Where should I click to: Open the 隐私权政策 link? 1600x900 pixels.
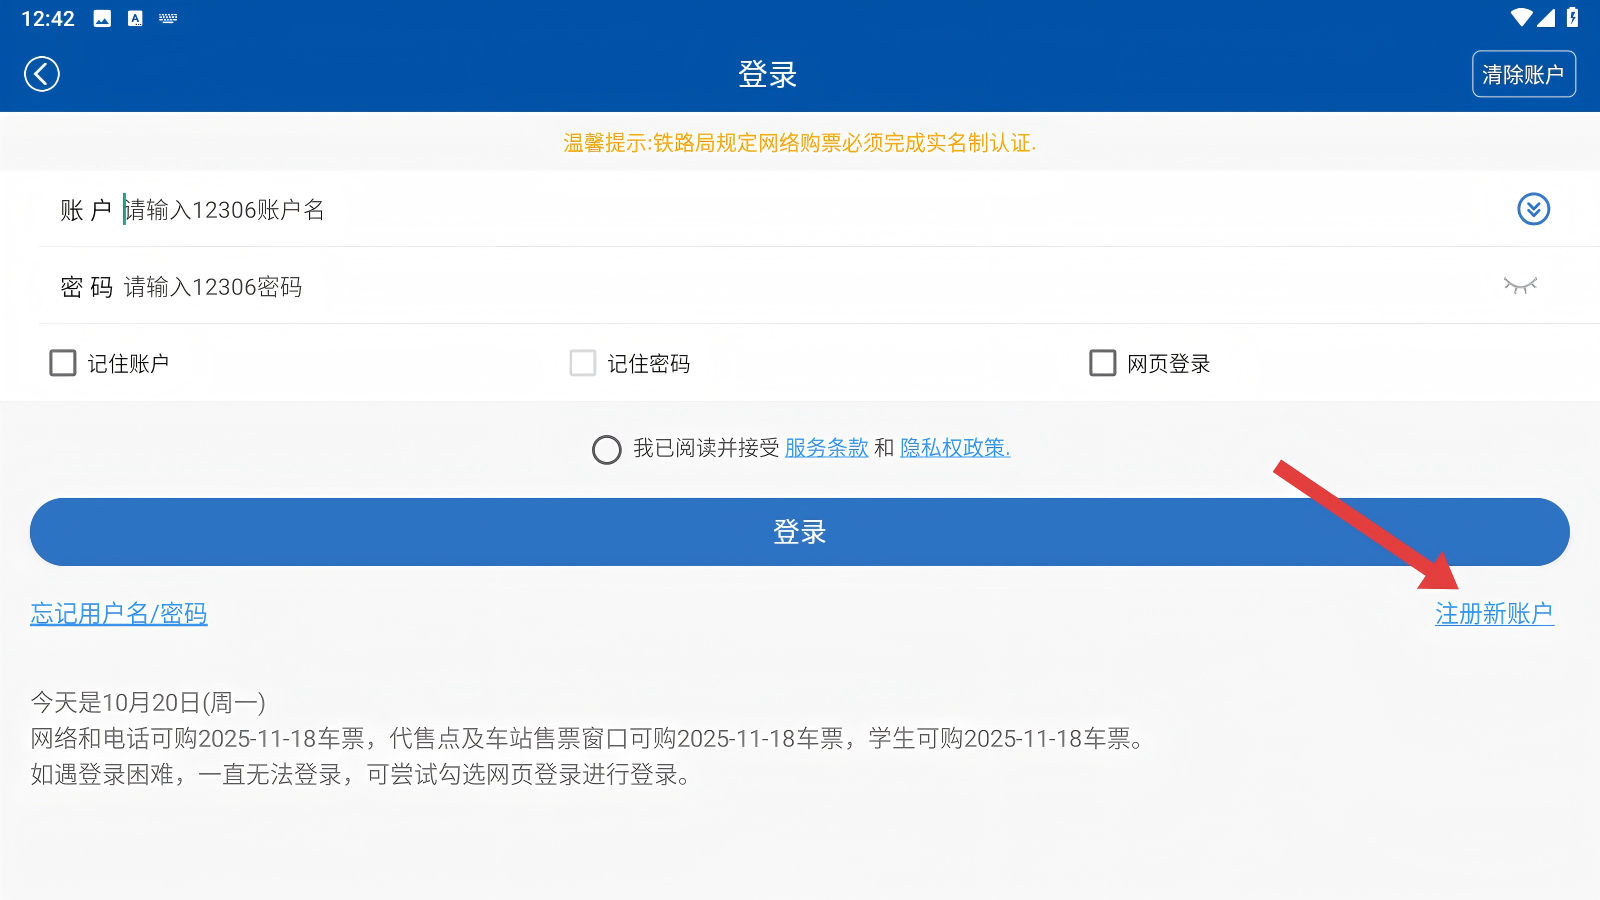coord(954,448)
